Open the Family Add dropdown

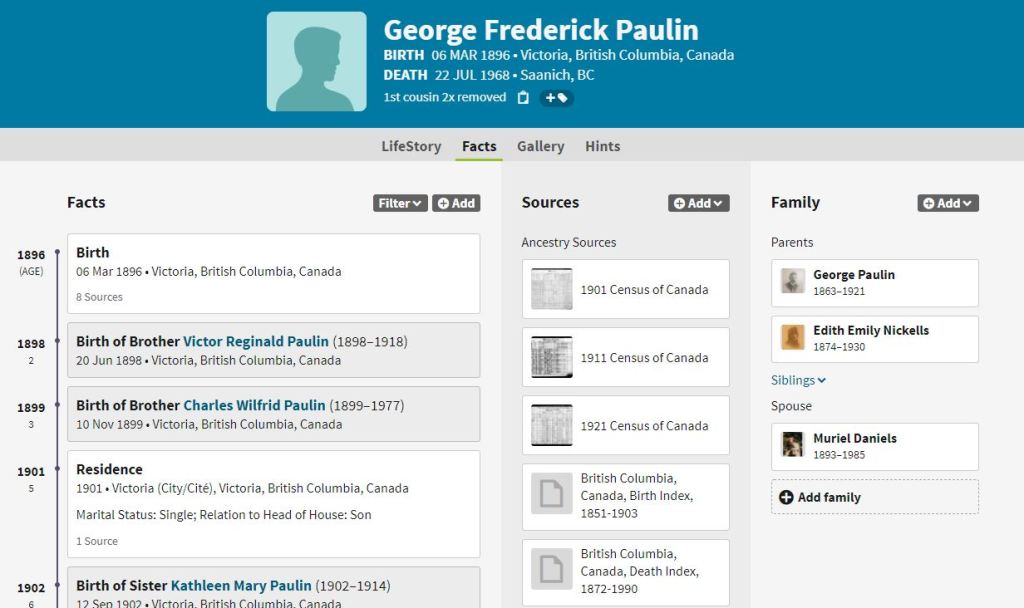(x=948, y=203)
